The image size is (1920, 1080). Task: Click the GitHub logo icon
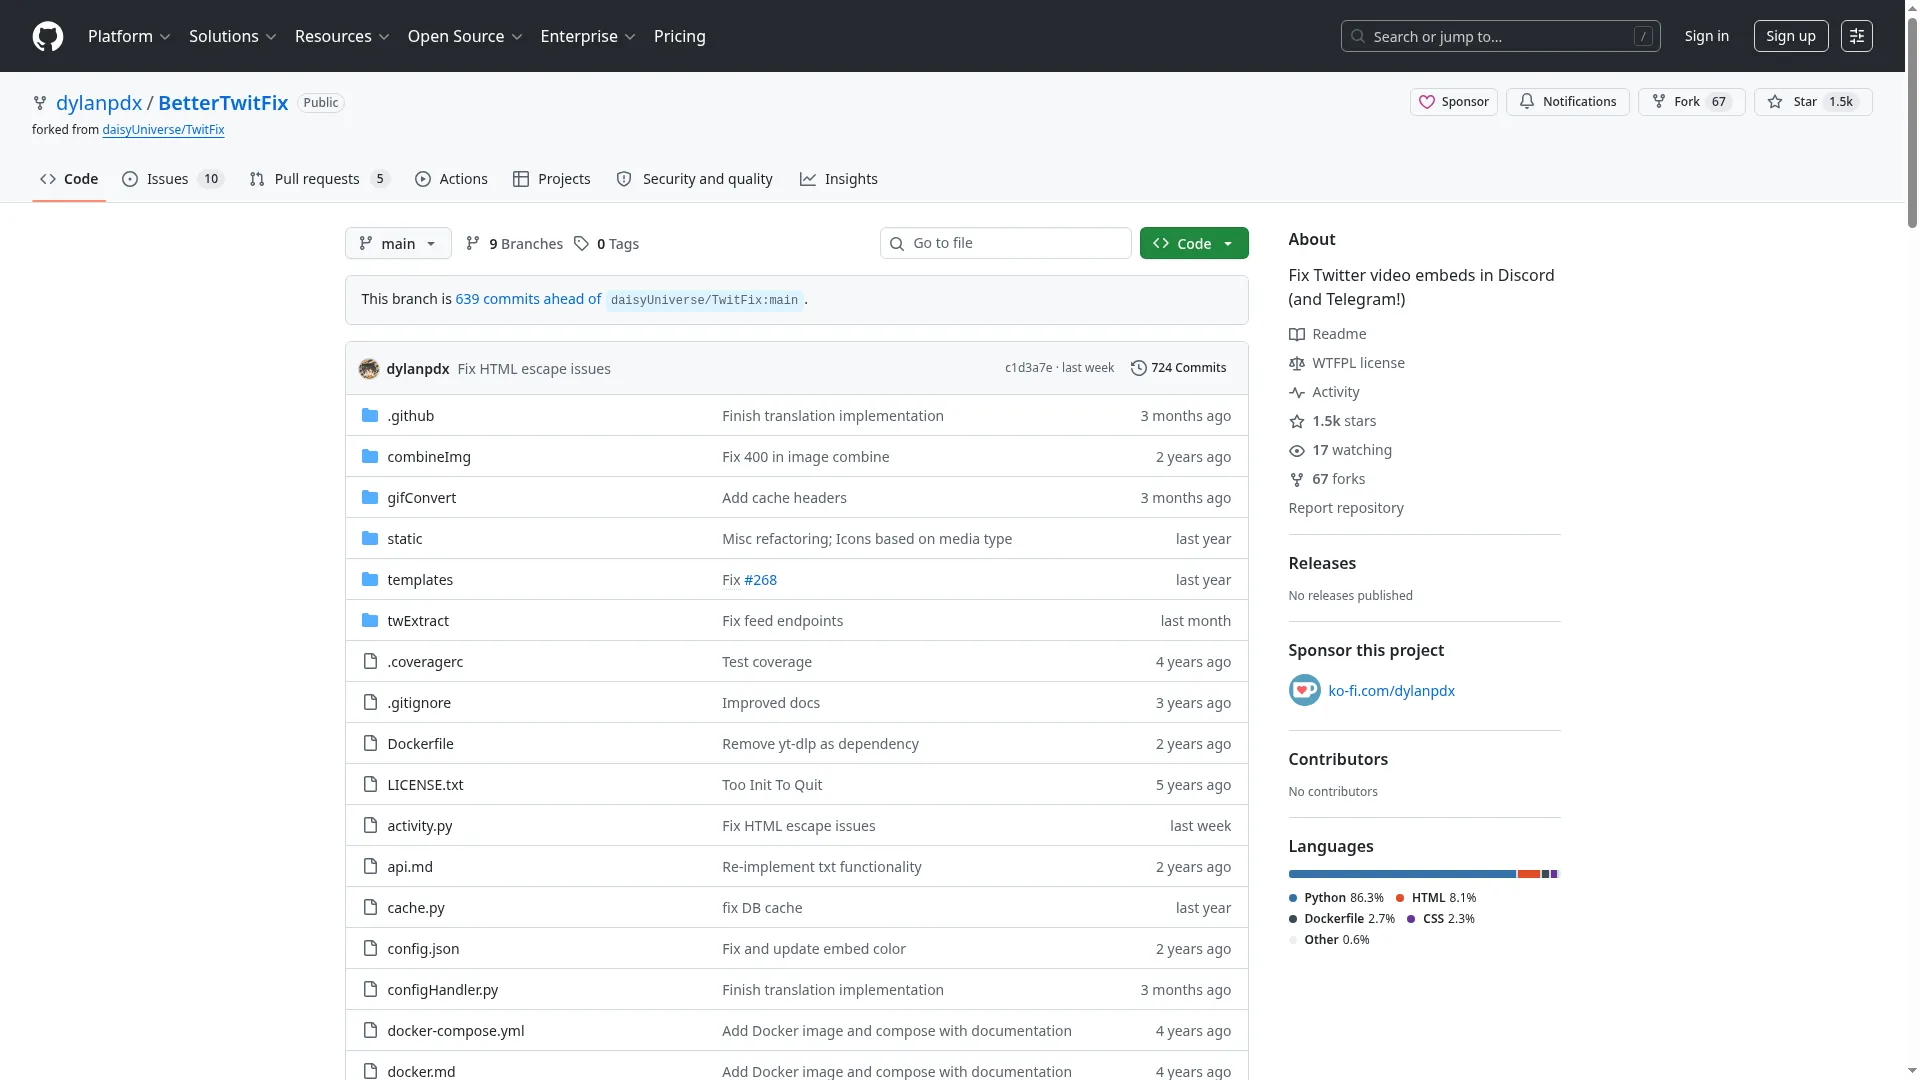[48, 36]
